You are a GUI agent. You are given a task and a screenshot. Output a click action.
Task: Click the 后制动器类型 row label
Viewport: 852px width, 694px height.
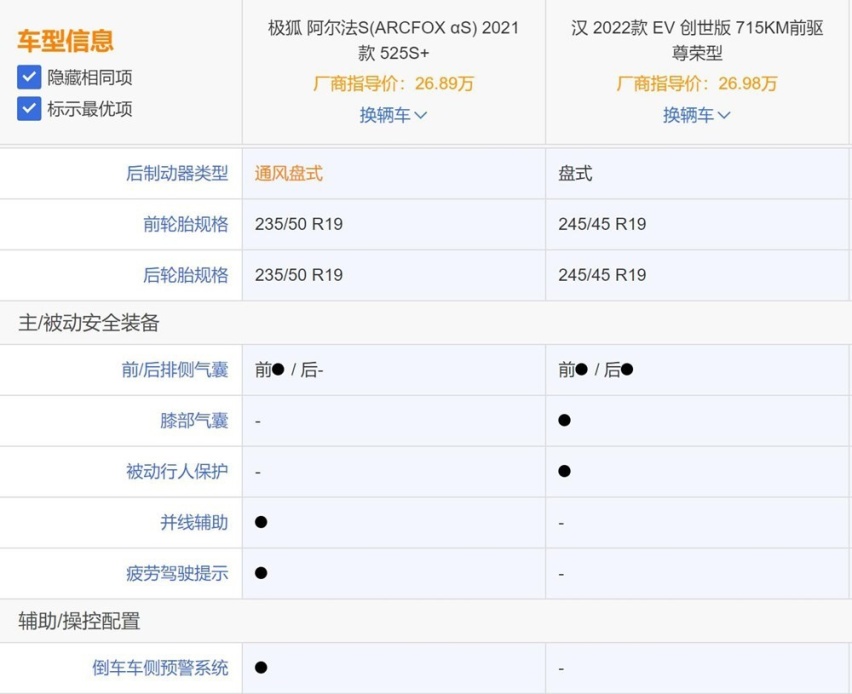[177, 173]
